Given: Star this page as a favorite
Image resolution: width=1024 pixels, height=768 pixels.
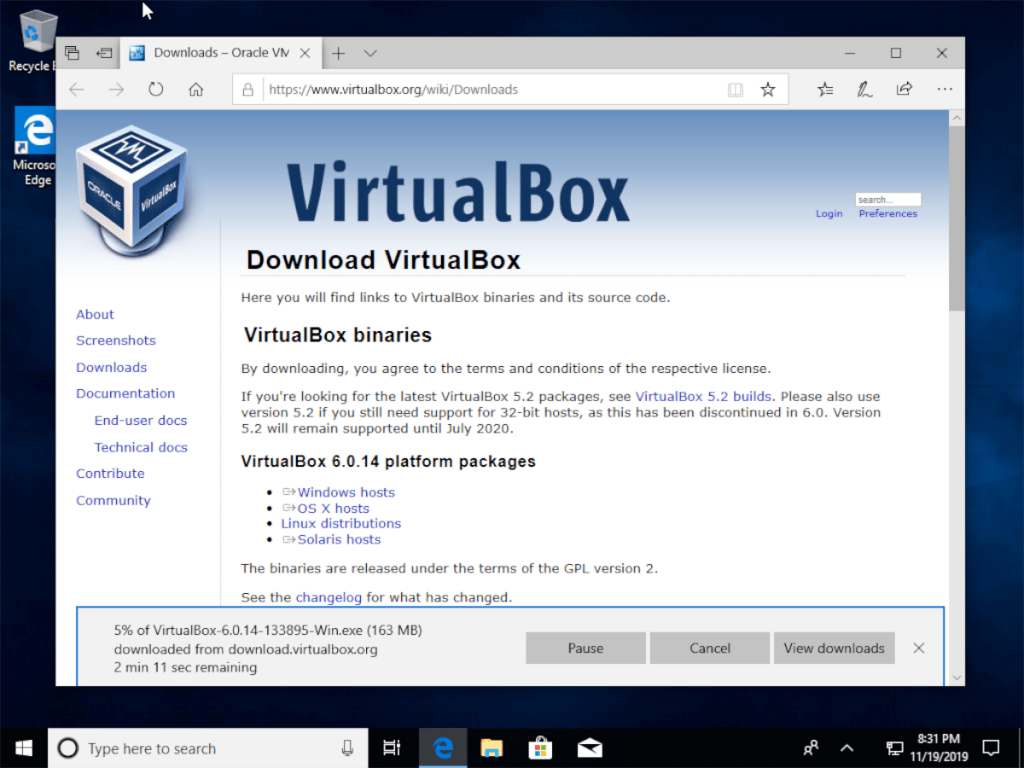Looking at the screenshot, I should (768, 89).
